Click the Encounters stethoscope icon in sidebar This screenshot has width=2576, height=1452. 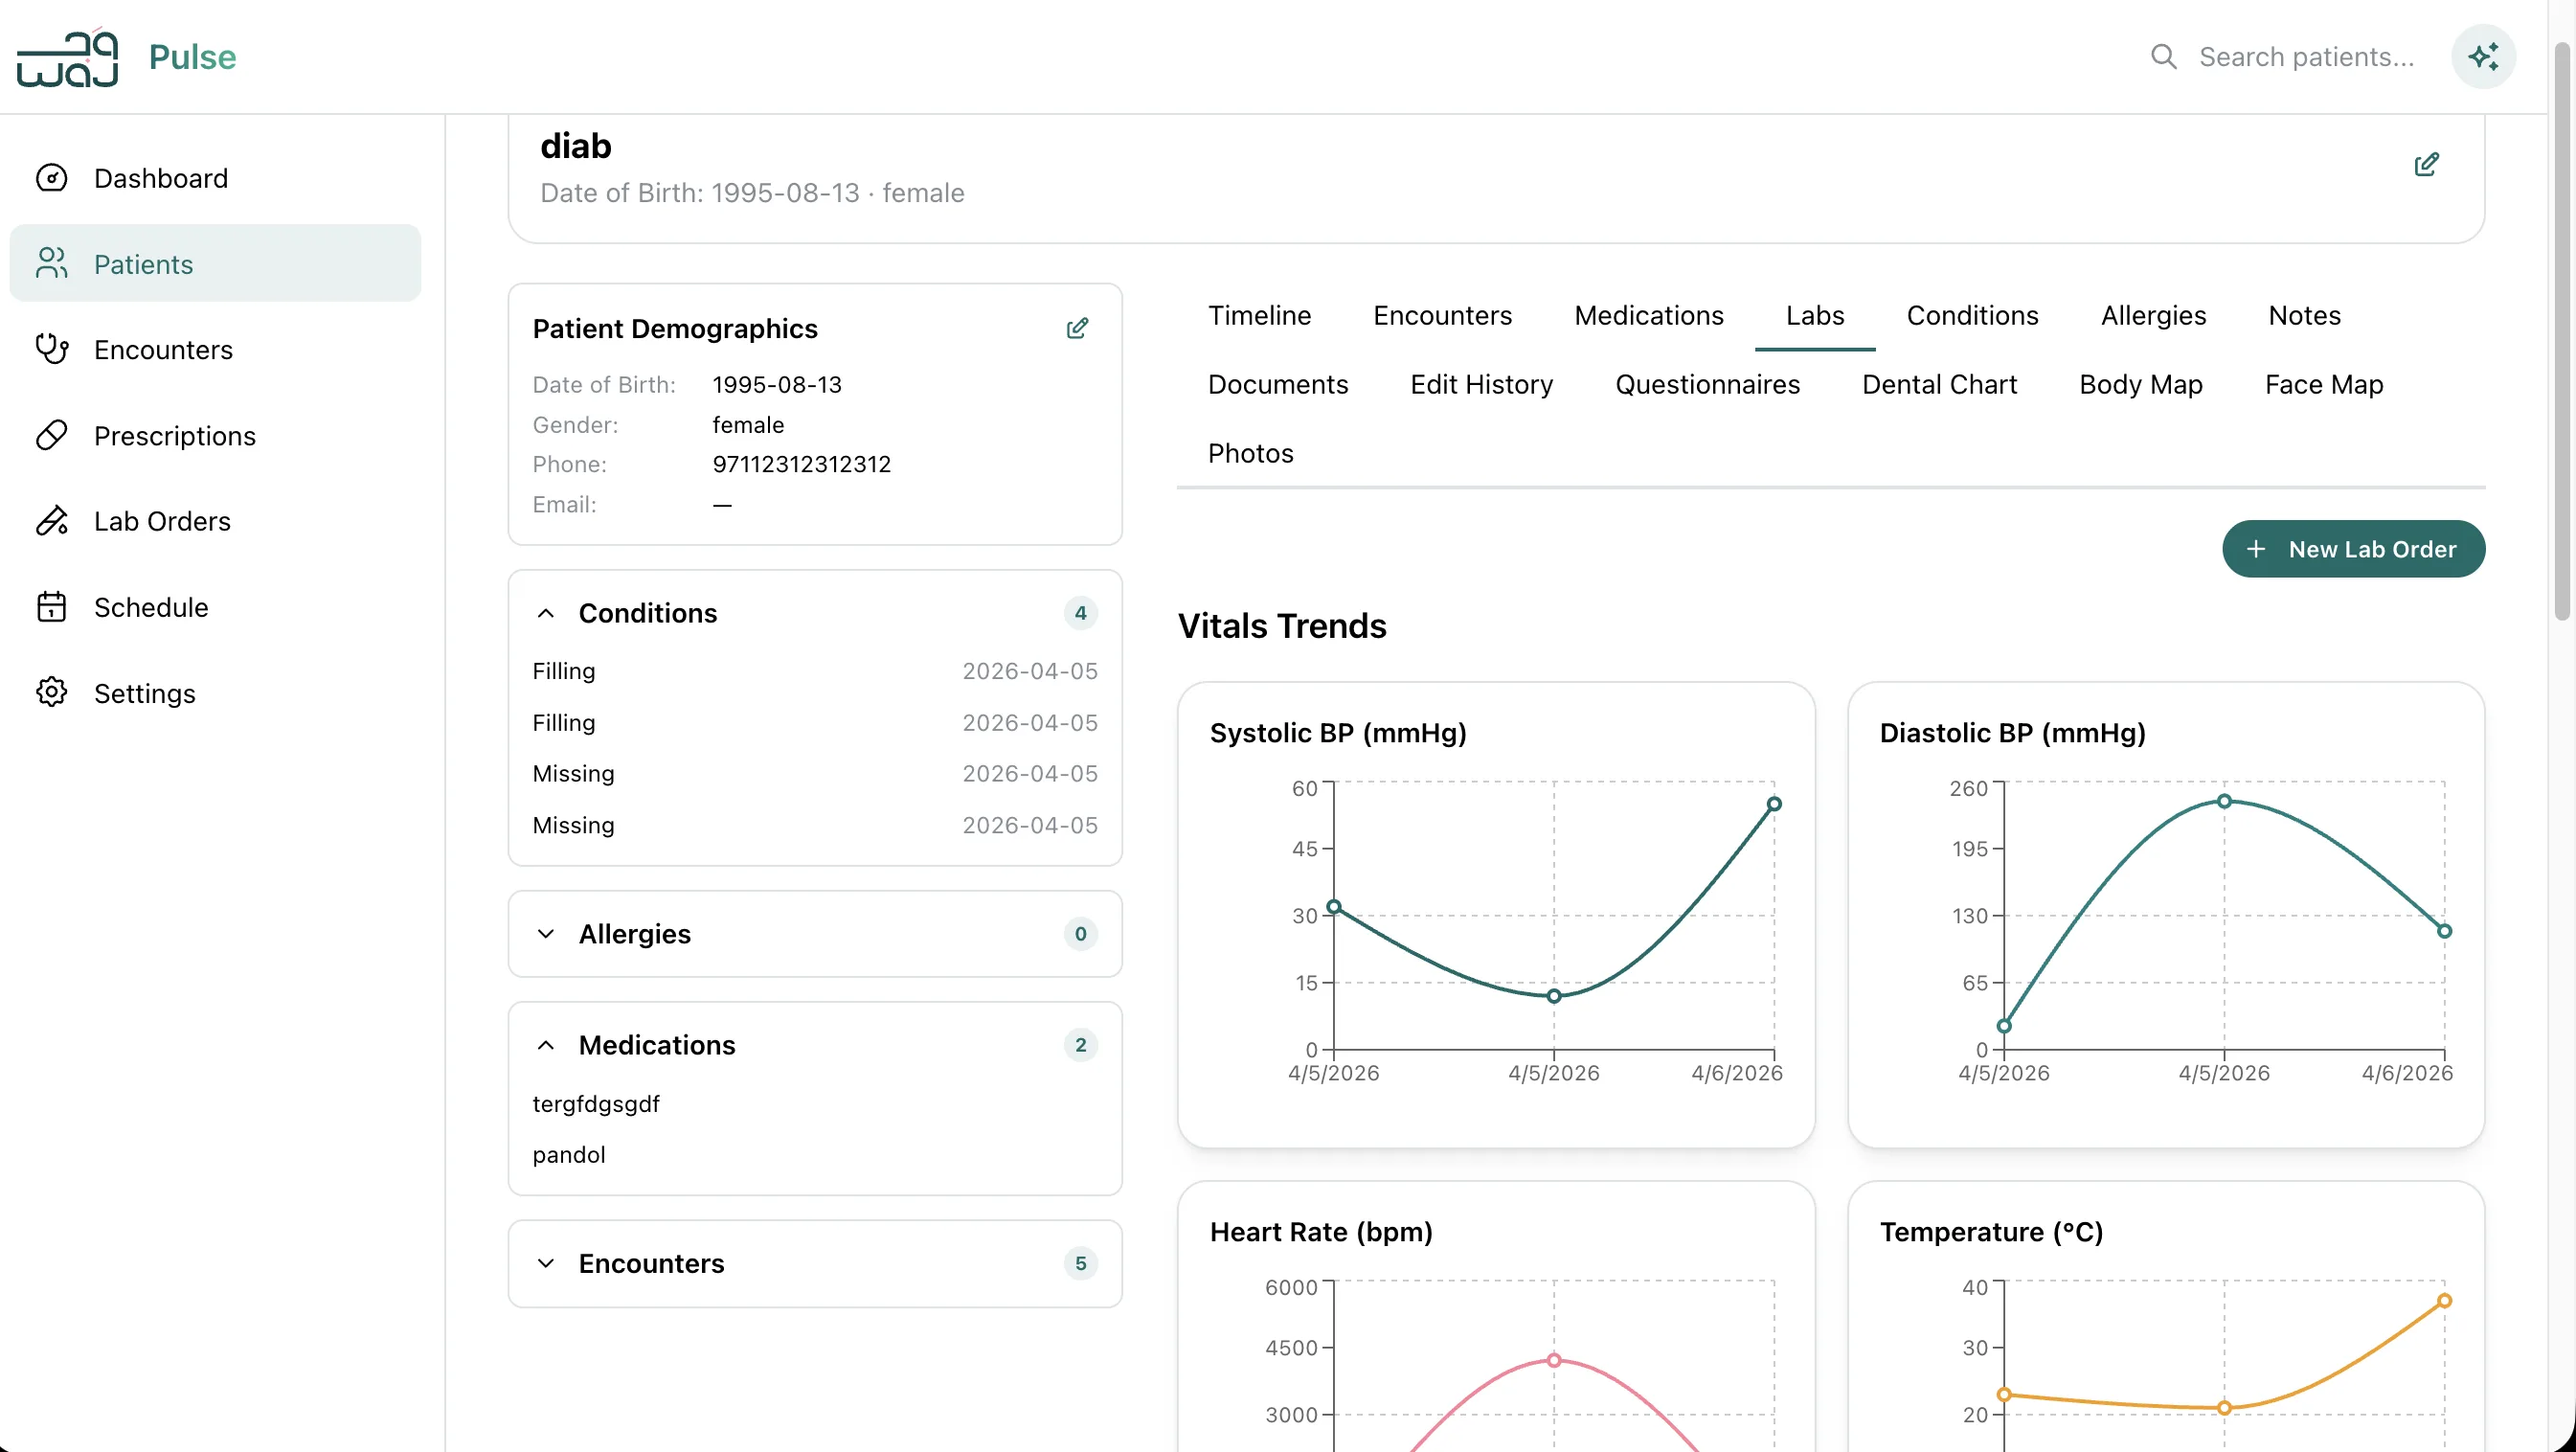(x=51, y=349)
